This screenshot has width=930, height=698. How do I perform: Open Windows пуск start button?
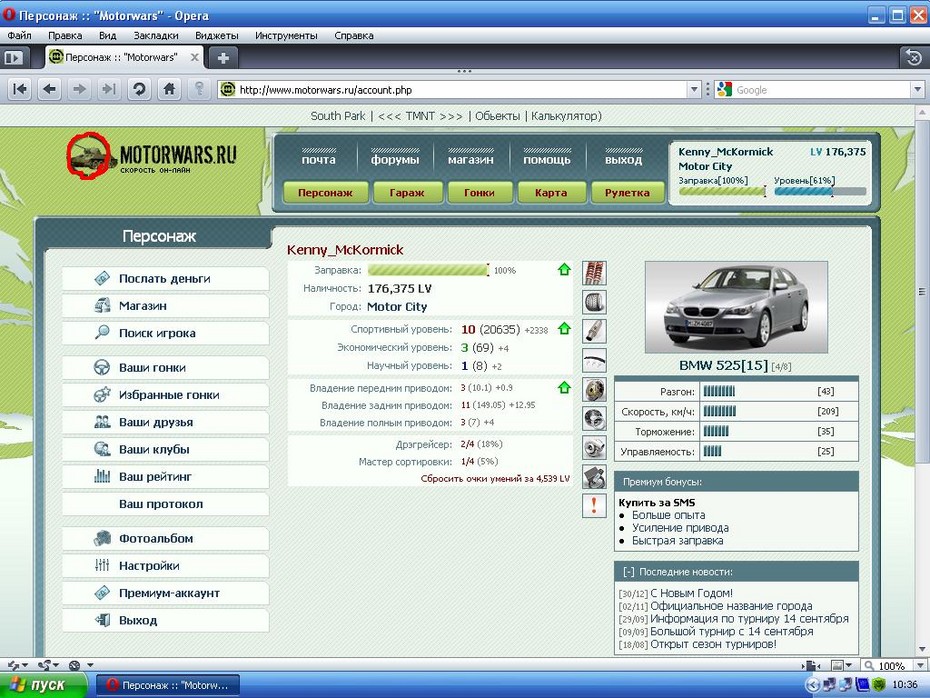pos(44,685)
